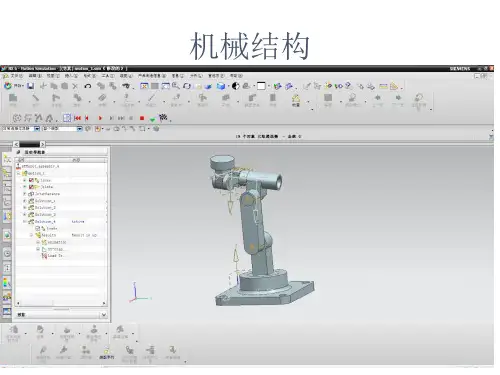Click the Undo arrow icon

pos(88,86)
